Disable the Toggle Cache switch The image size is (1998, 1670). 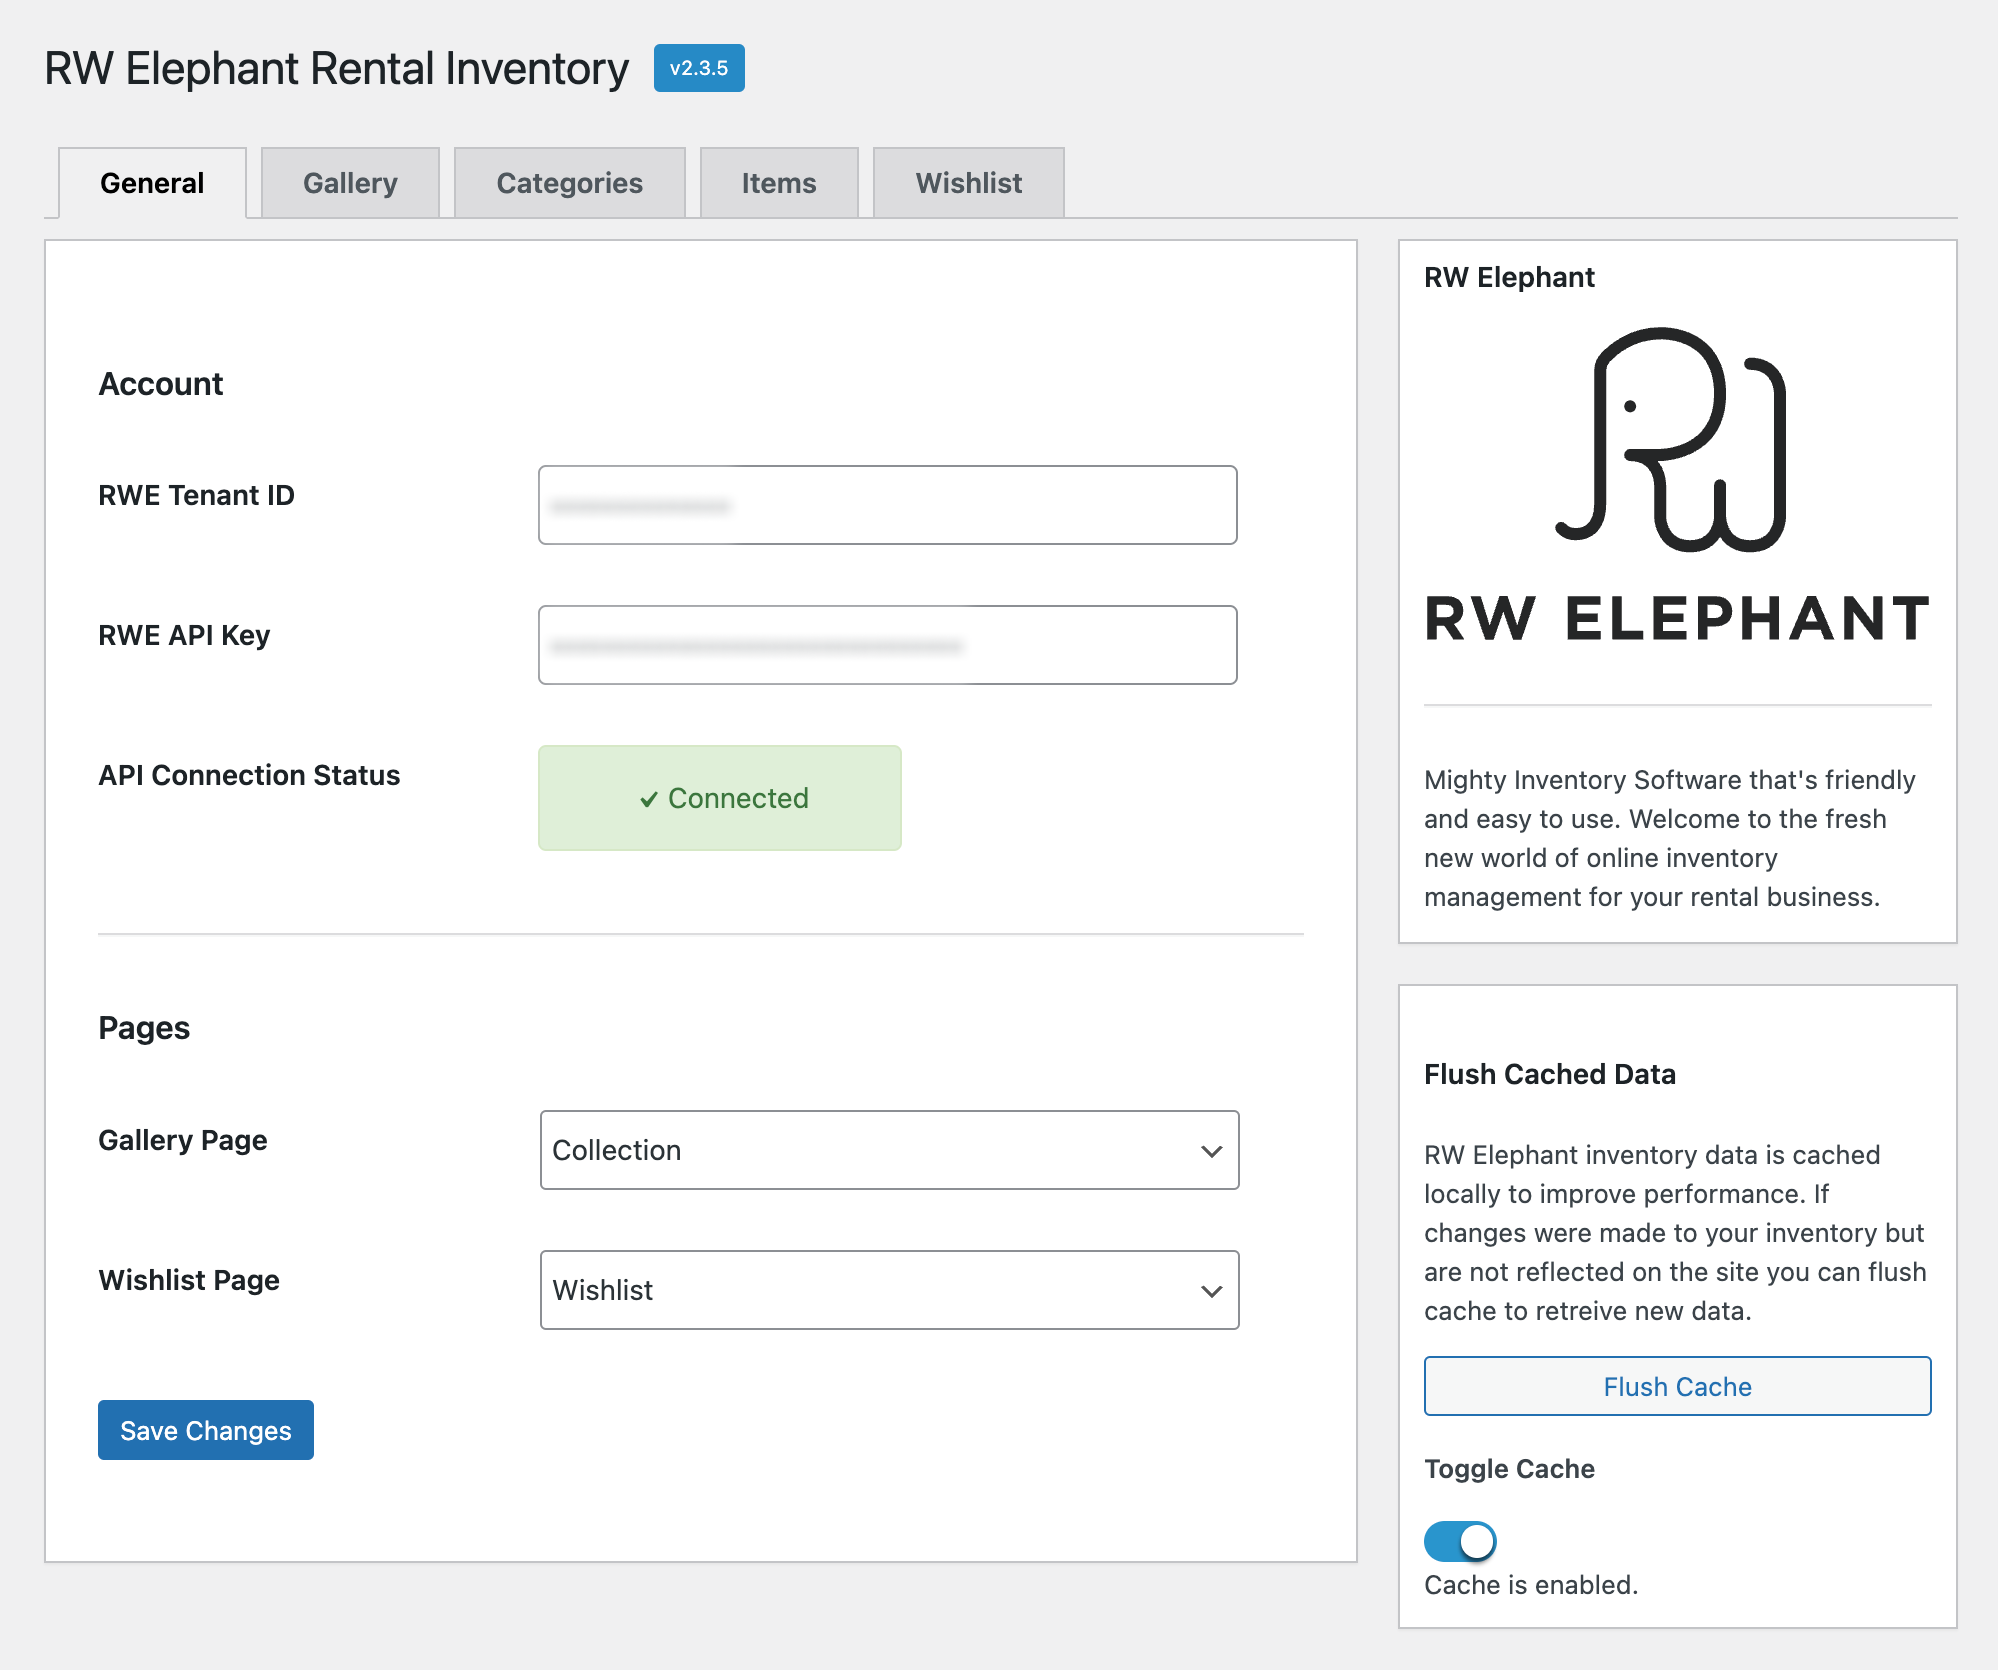tap(1460, 1541)
